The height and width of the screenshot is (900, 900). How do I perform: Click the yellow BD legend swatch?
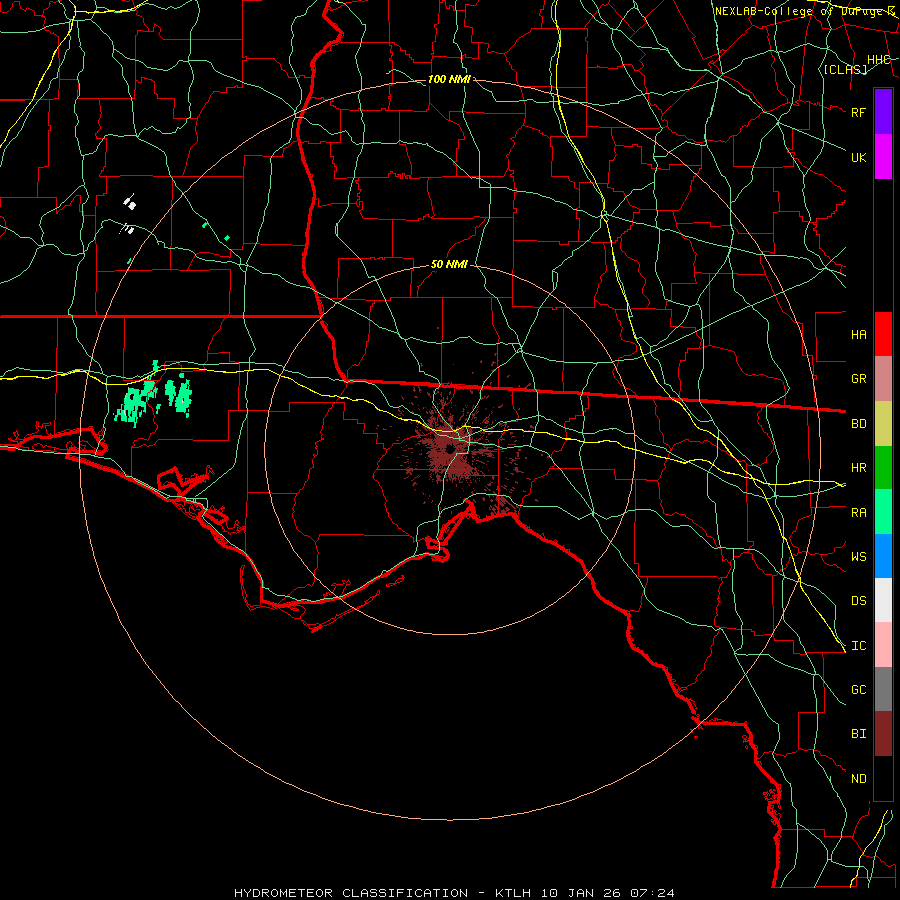coord(883,424)
